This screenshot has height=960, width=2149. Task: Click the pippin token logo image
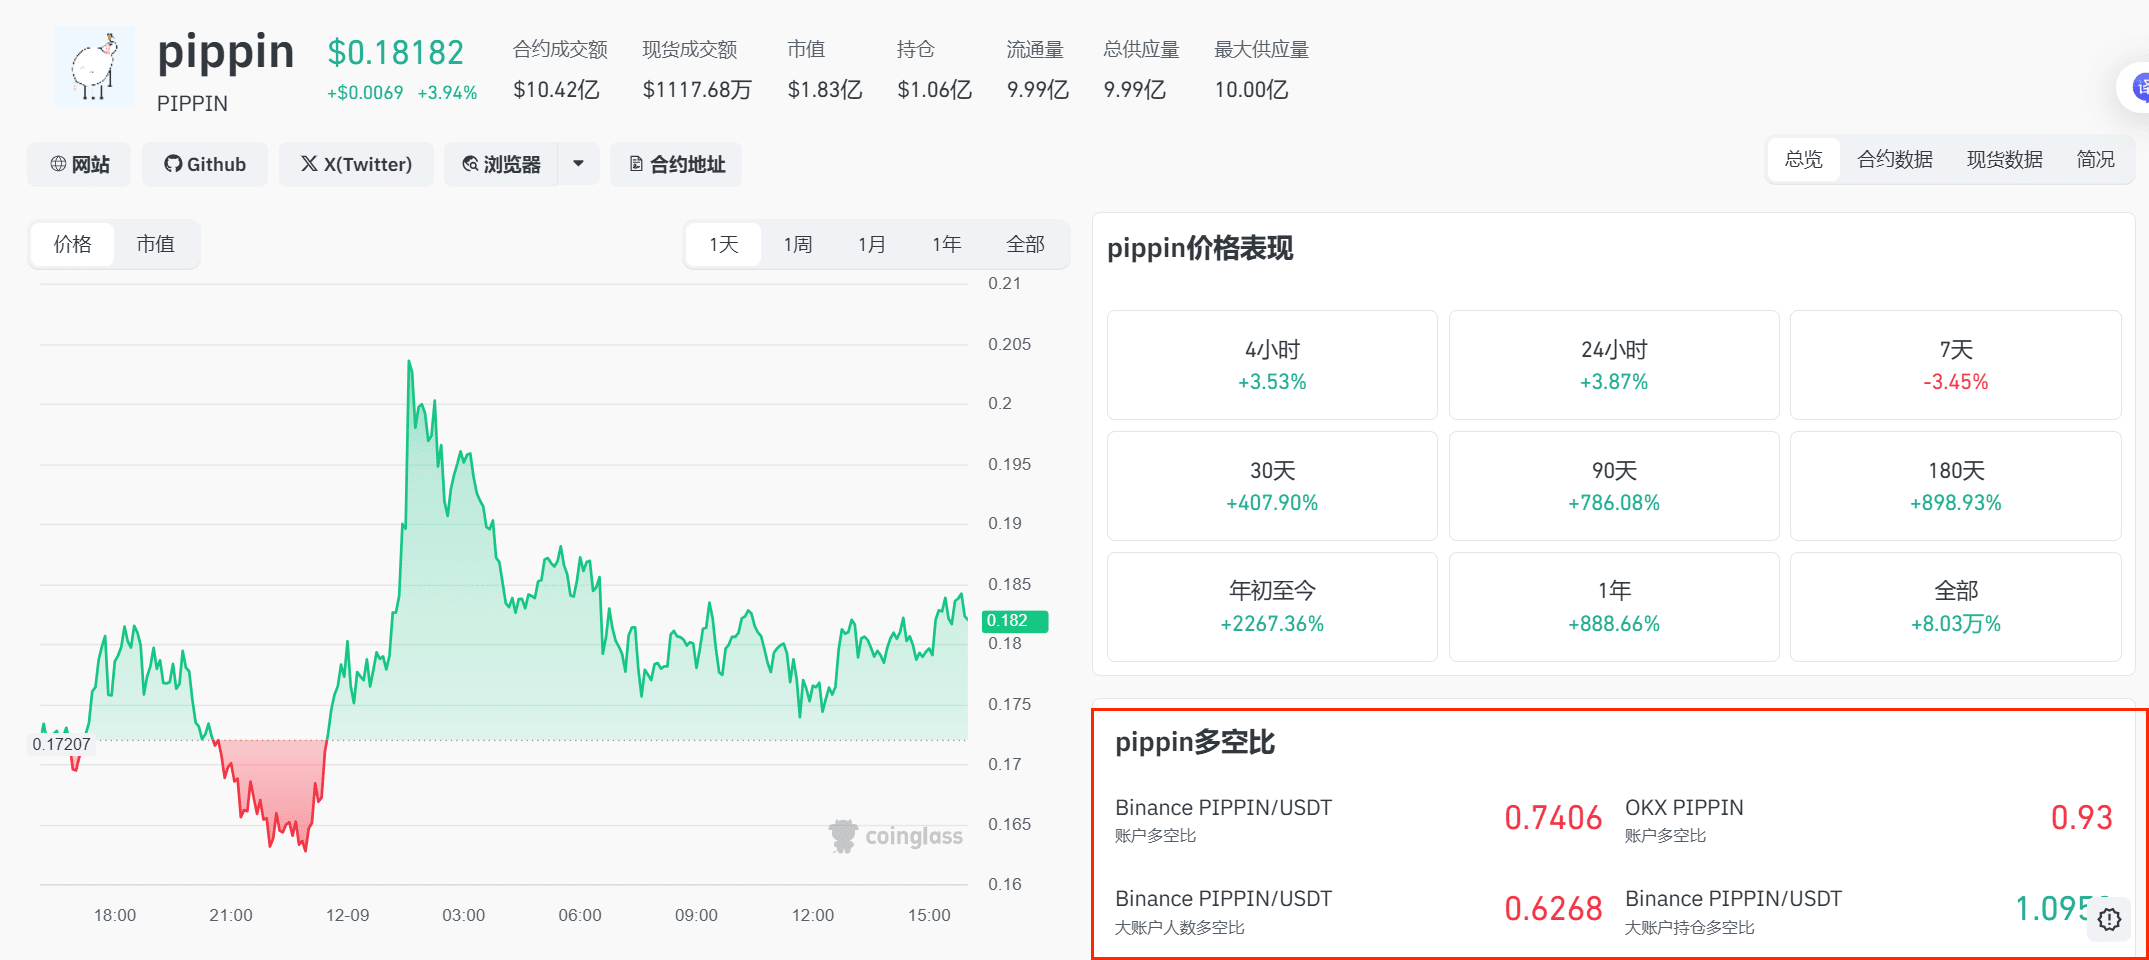[94, 66]
